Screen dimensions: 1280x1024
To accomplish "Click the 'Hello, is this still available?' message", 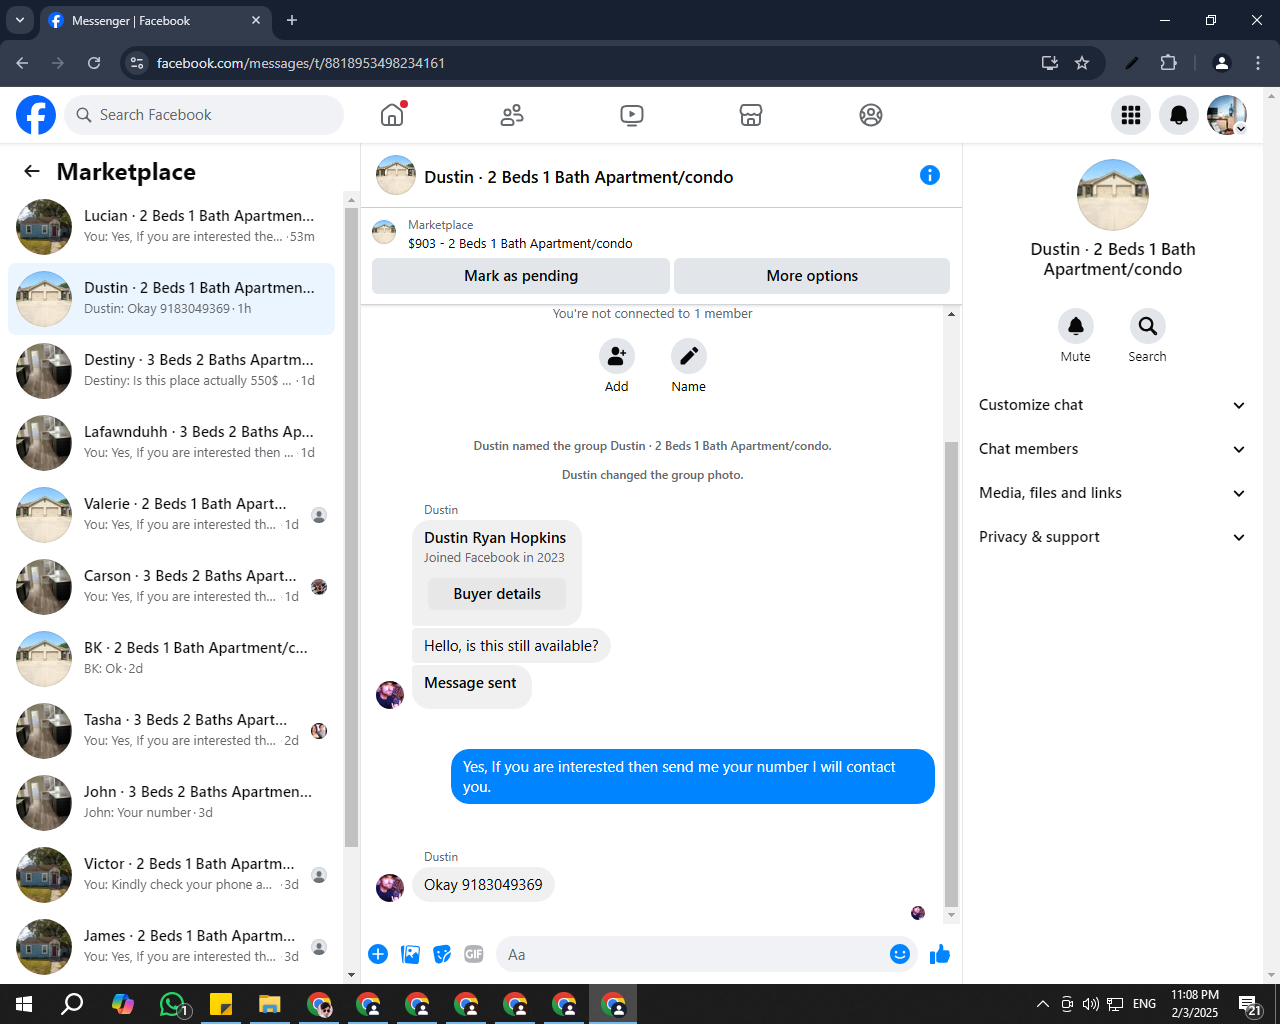I will pyautogui.click(x=511, y=646).
